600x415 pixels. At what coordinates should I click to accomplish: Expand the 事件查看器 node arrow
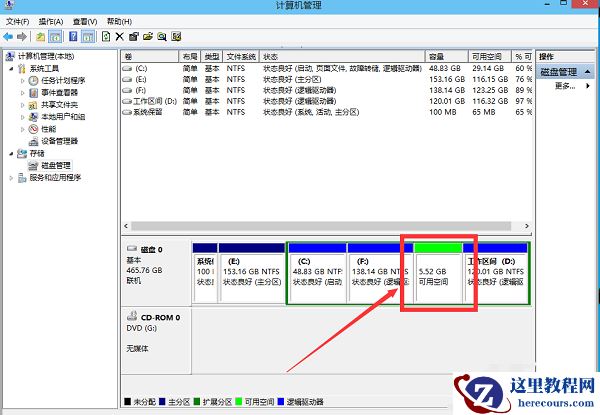click(x=23, y=93)
